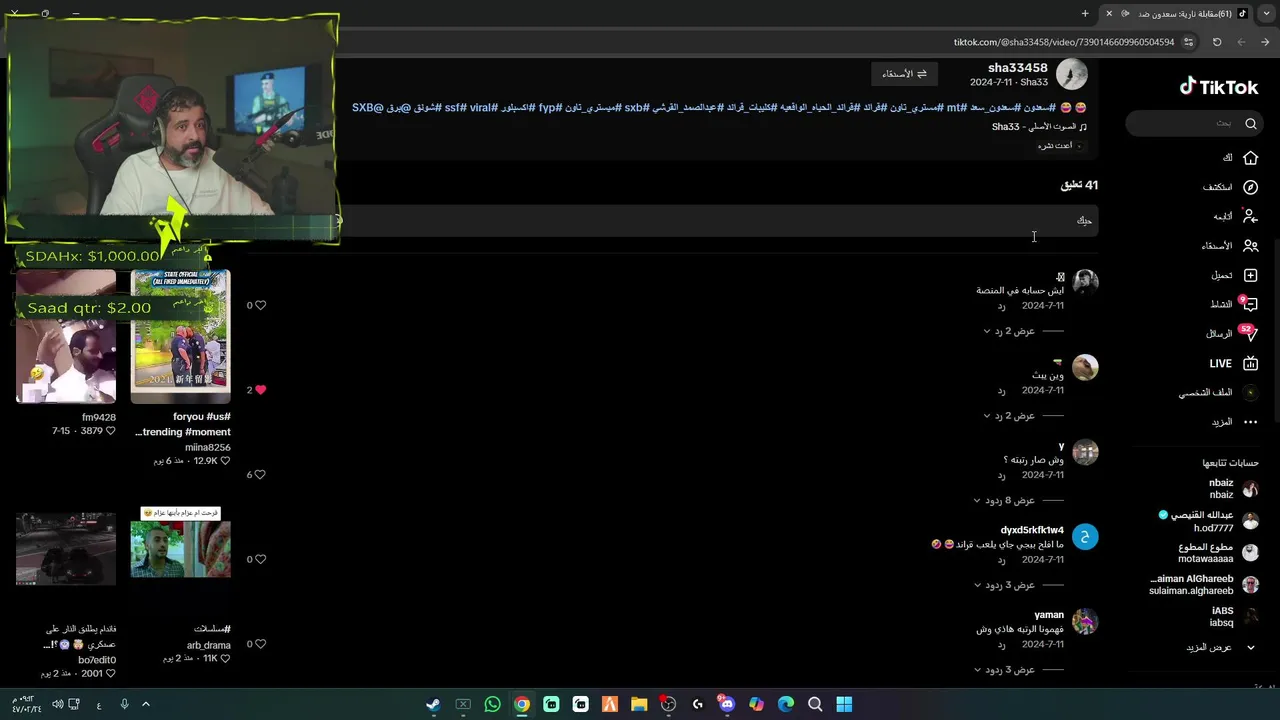
Task: Like the comment by dyxd5rkfk1w4
Action: coord(260,559)
